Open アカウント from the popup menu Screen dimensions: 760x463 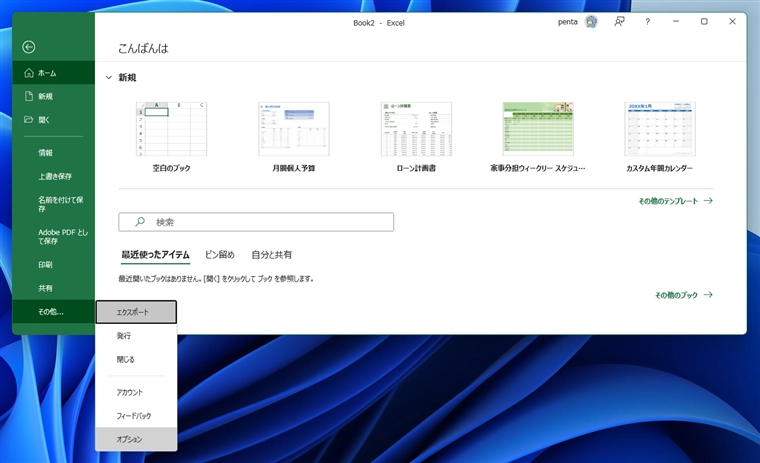[136, 392]
